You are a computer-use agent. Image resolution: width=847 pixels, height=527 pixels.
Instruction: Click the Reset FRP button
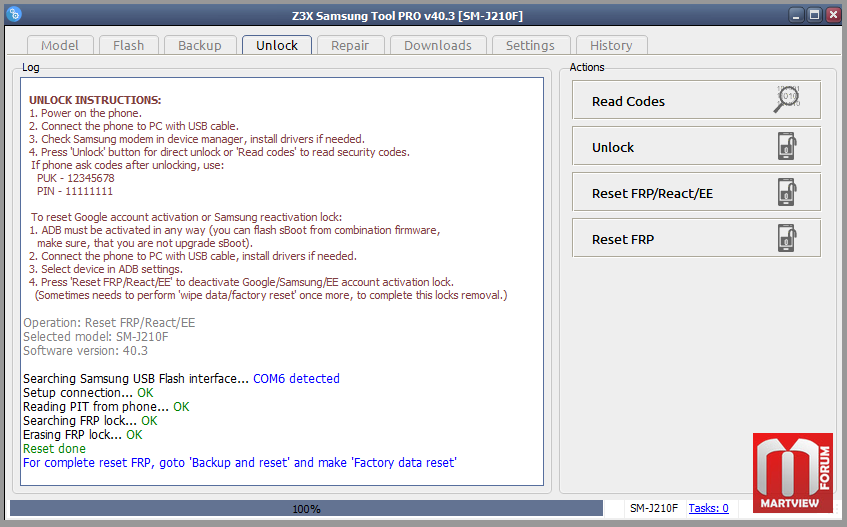pos(696,238)
